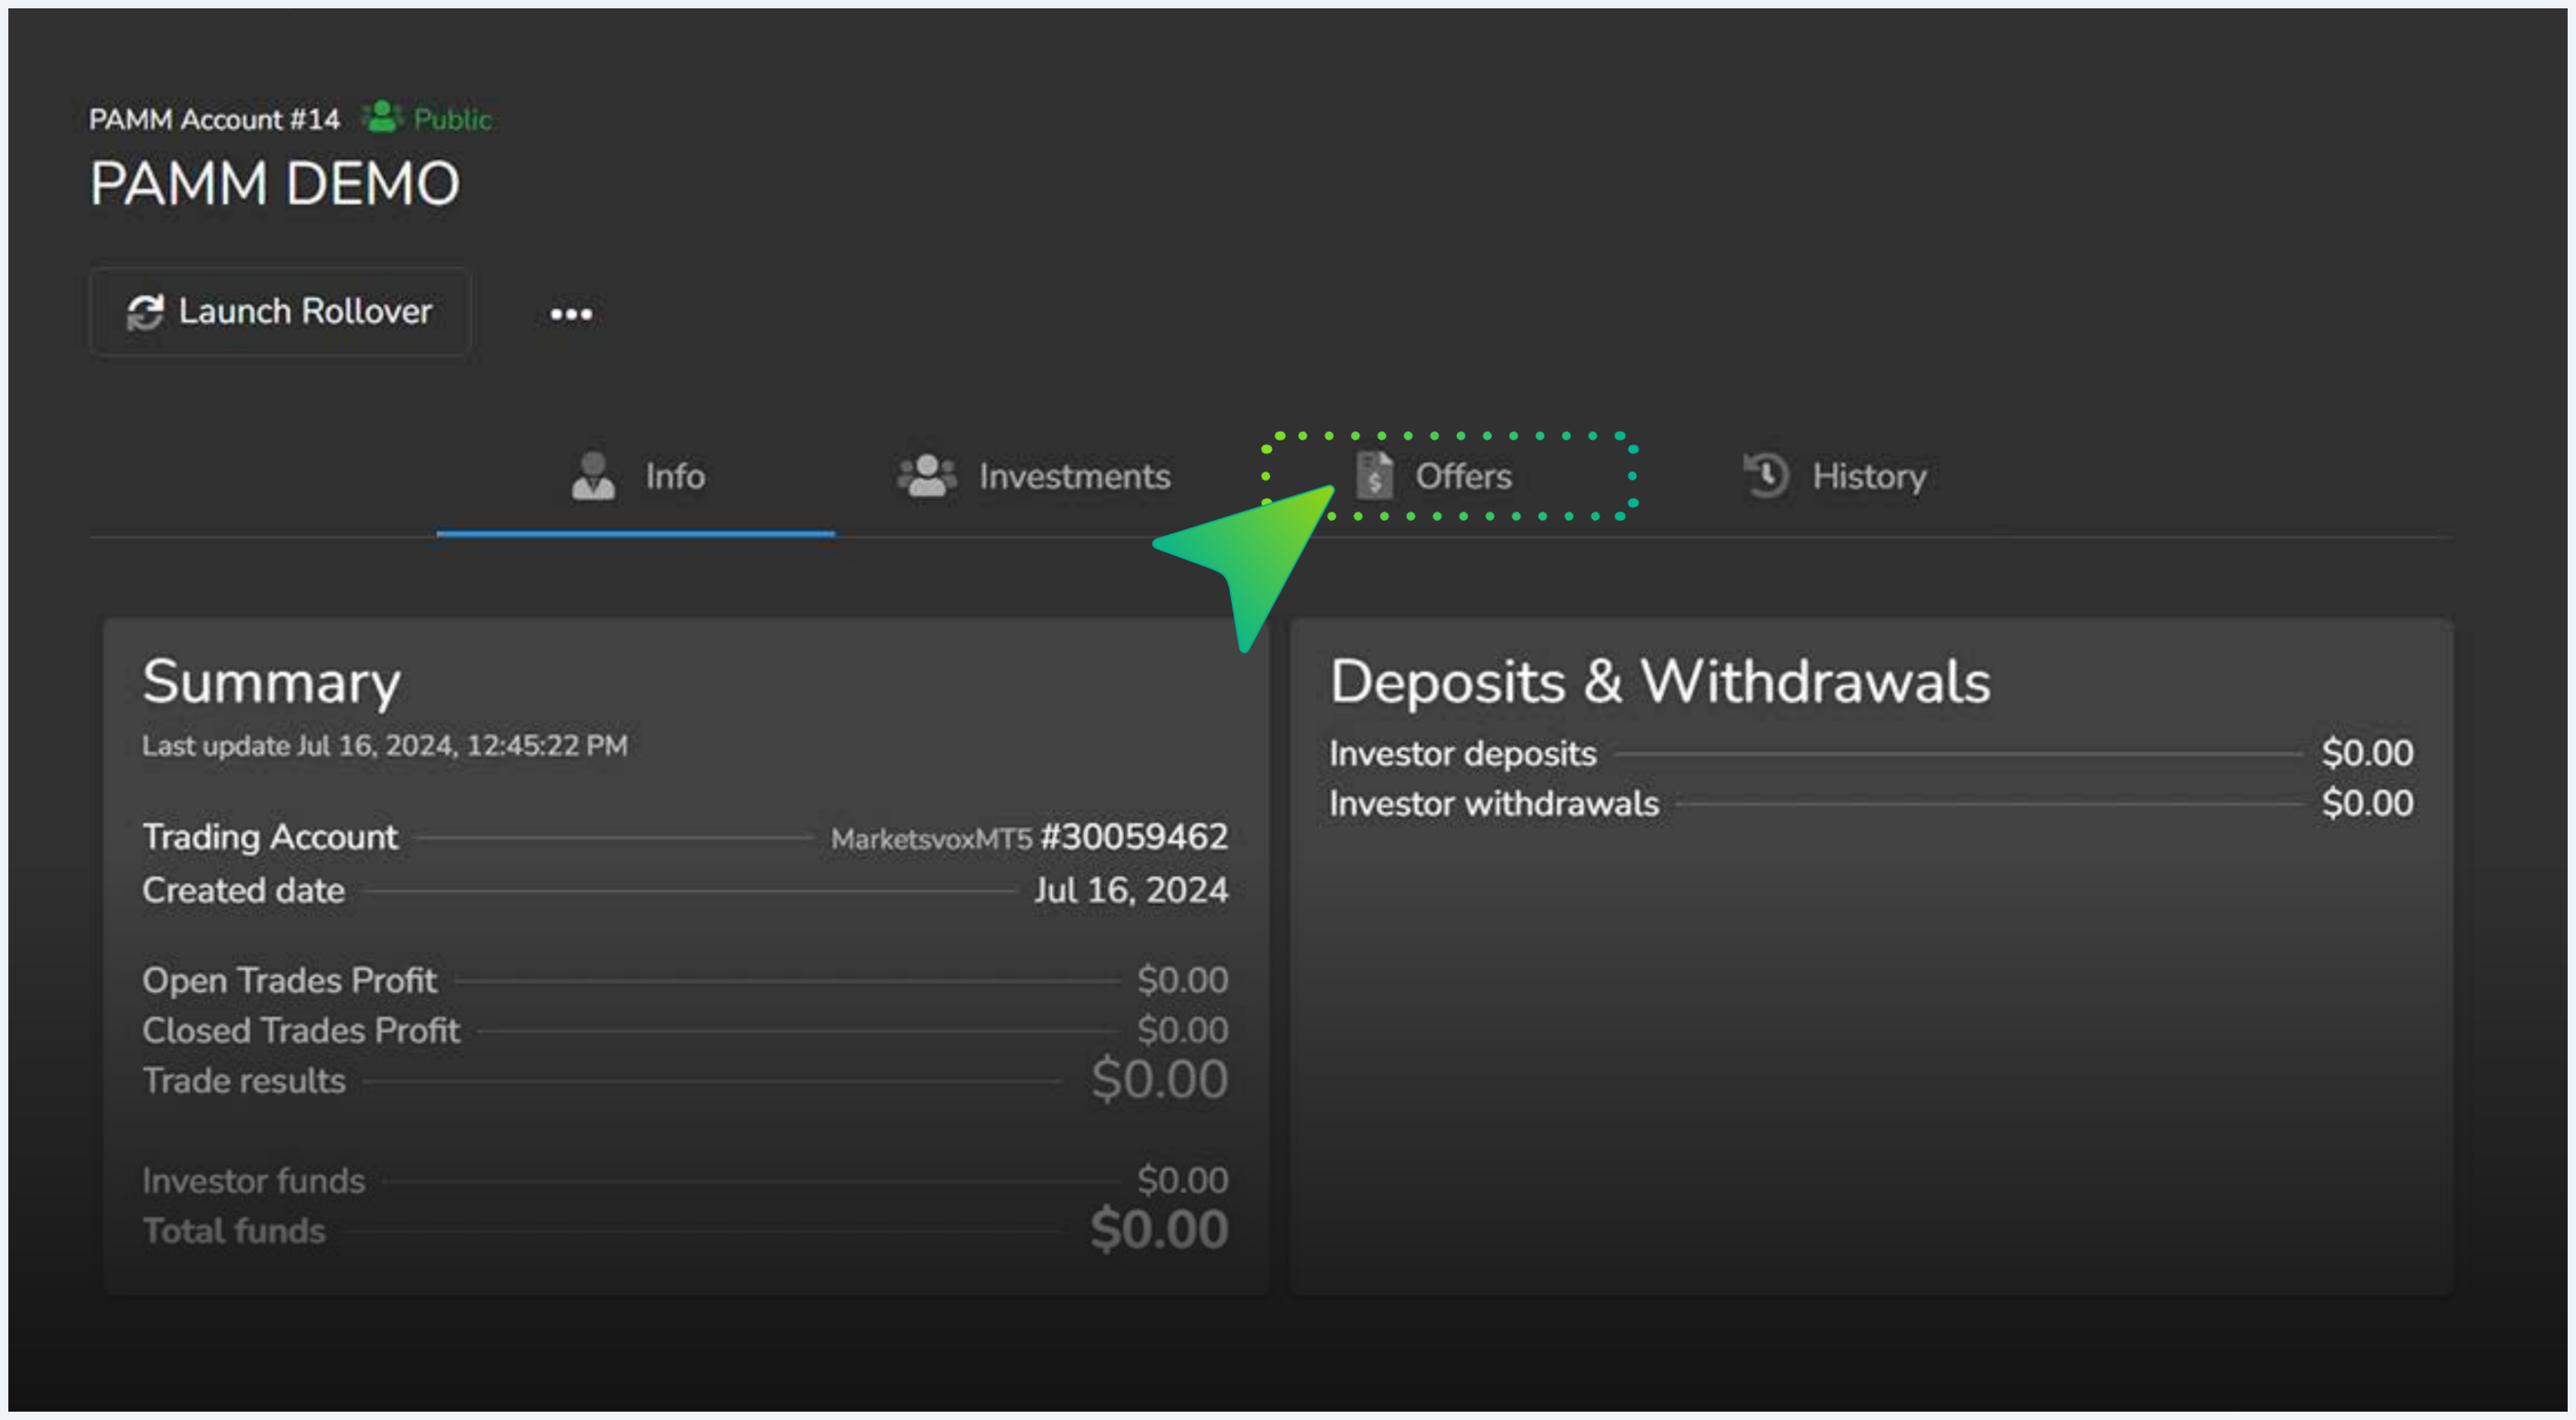Click the Closed Trades Profit $0.00 value

(1183, 1031)
